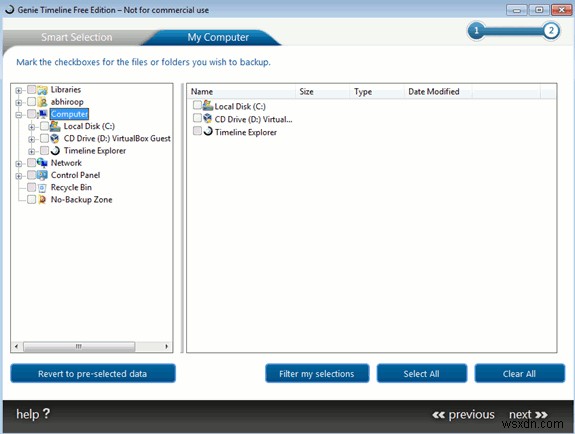Click the No-Backup Zone icon in tree
This screenshot has height=434, width=575.
point(43,200)
